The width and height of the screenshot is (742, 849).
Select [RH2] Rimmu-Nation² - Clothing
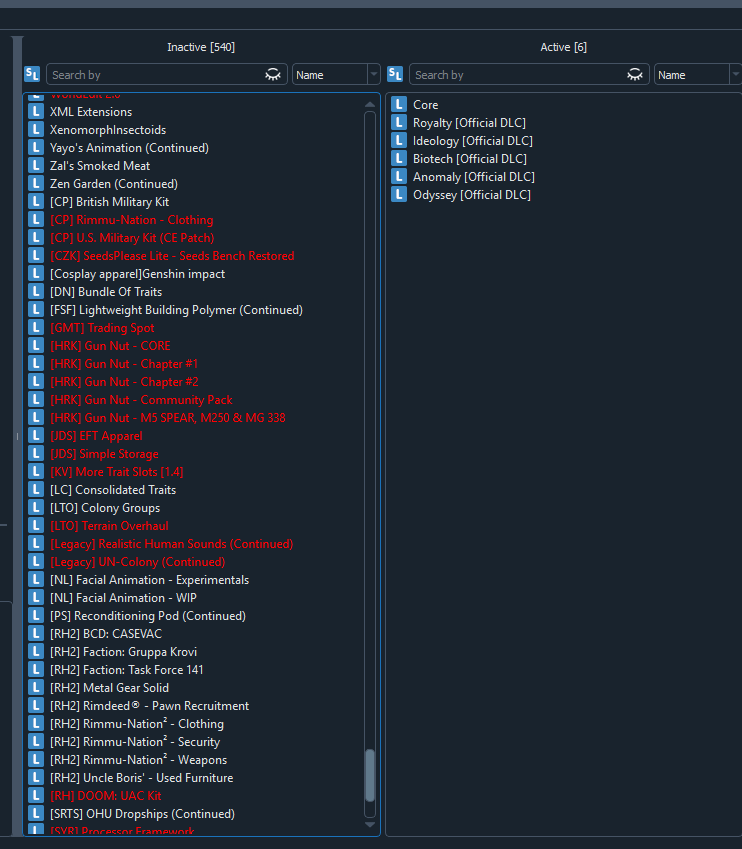(137, 723)
